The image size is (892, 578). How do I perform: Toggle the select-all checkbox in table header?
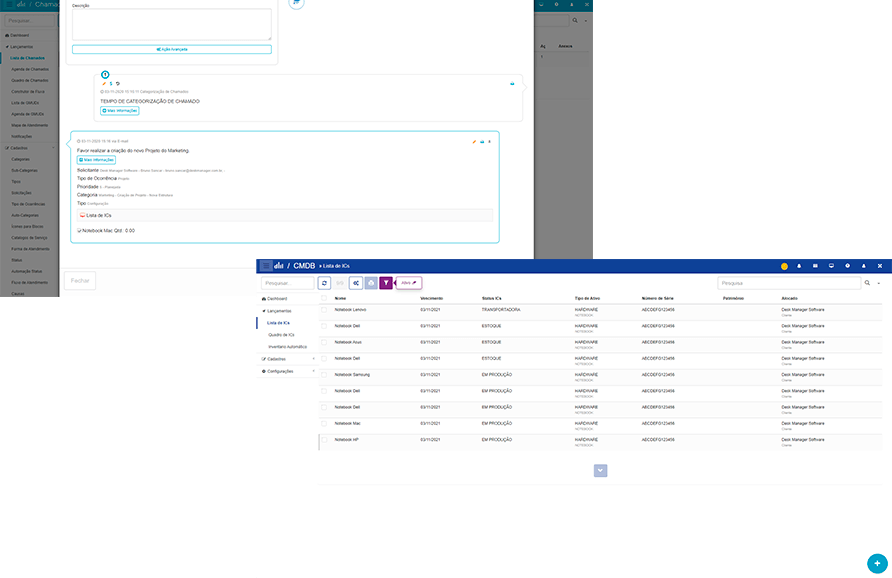pos(324,298)
